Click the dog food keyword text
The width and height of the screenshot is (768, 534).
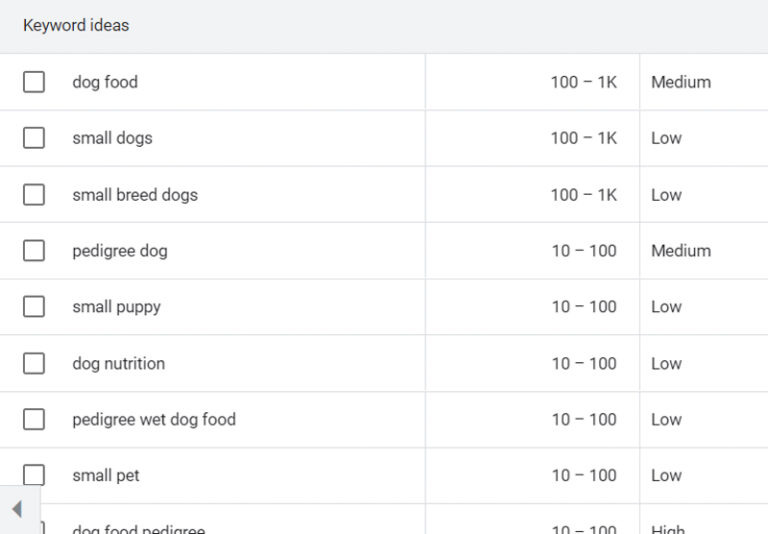tap(105, 82)
